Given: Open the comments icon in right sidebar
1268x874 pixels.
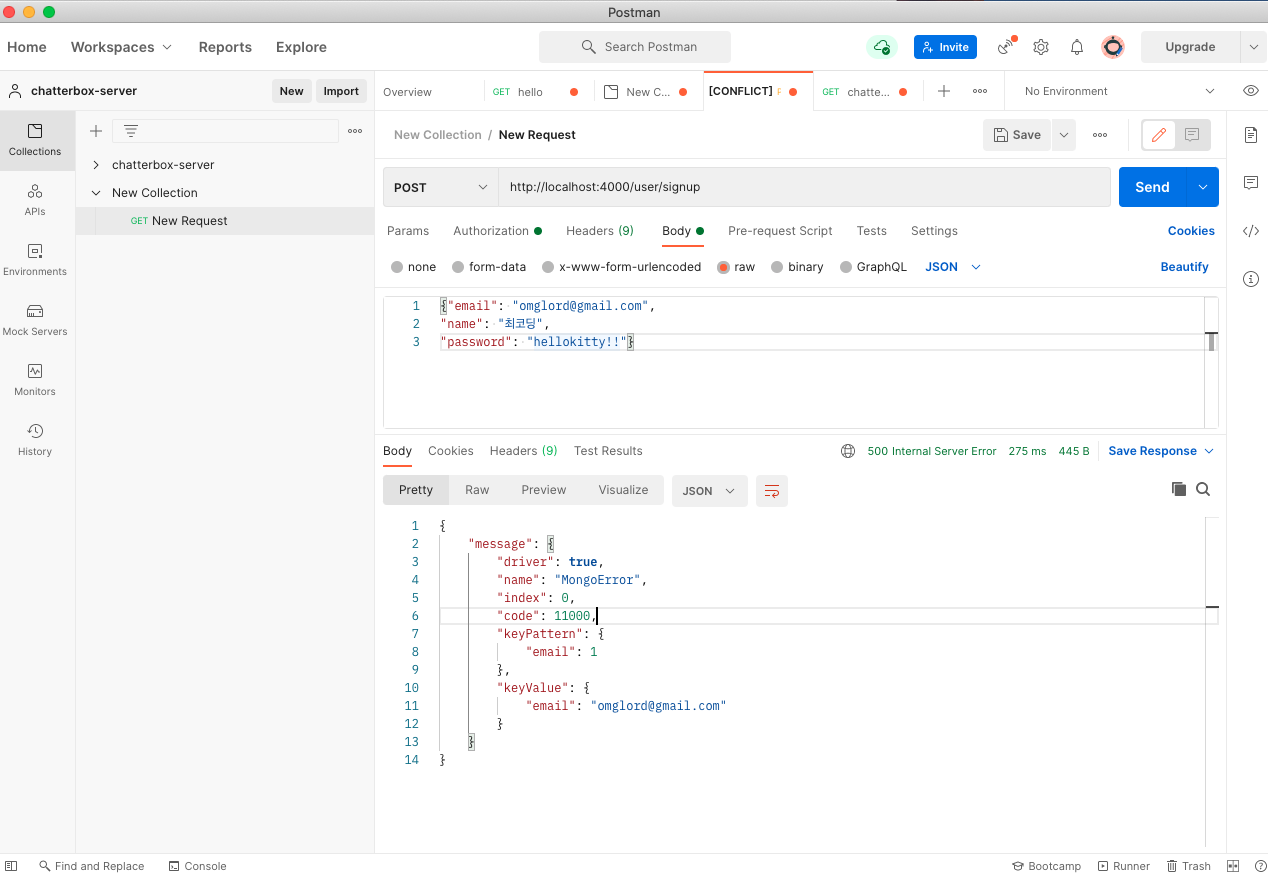Looking at the screenshot, I should tap(1251, 183).
